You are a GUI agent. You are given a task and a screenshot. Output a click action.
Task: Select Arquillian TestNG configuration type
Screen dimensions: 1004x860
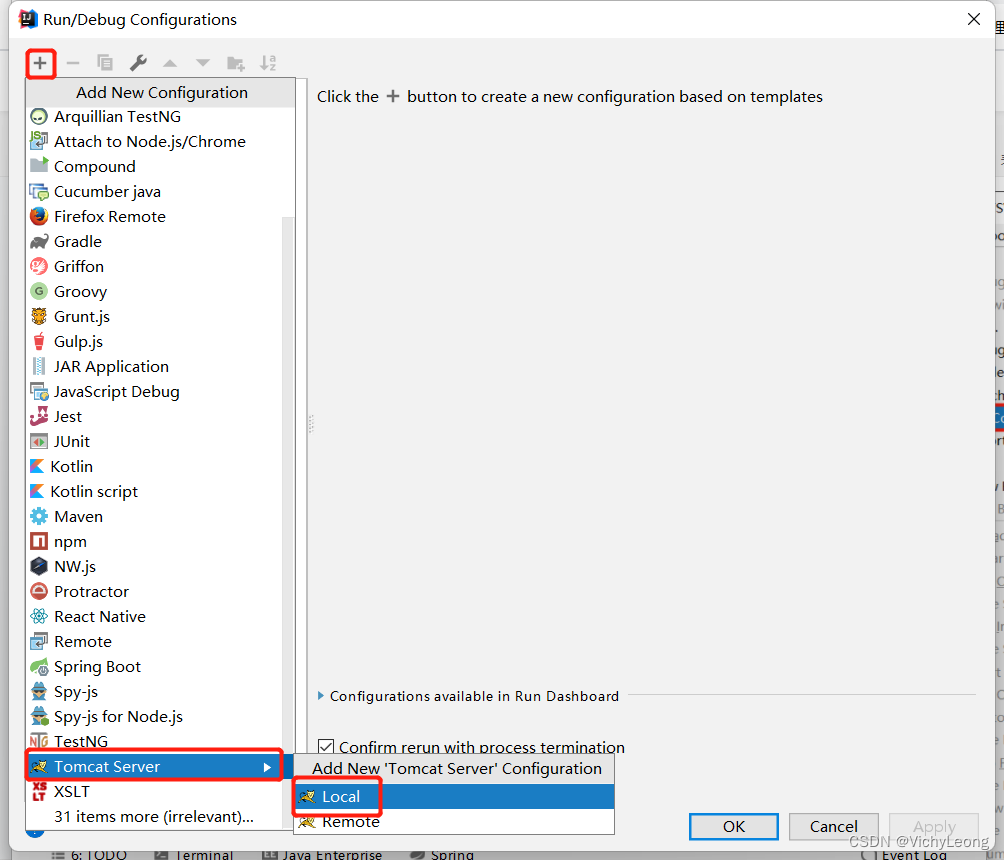154,117
